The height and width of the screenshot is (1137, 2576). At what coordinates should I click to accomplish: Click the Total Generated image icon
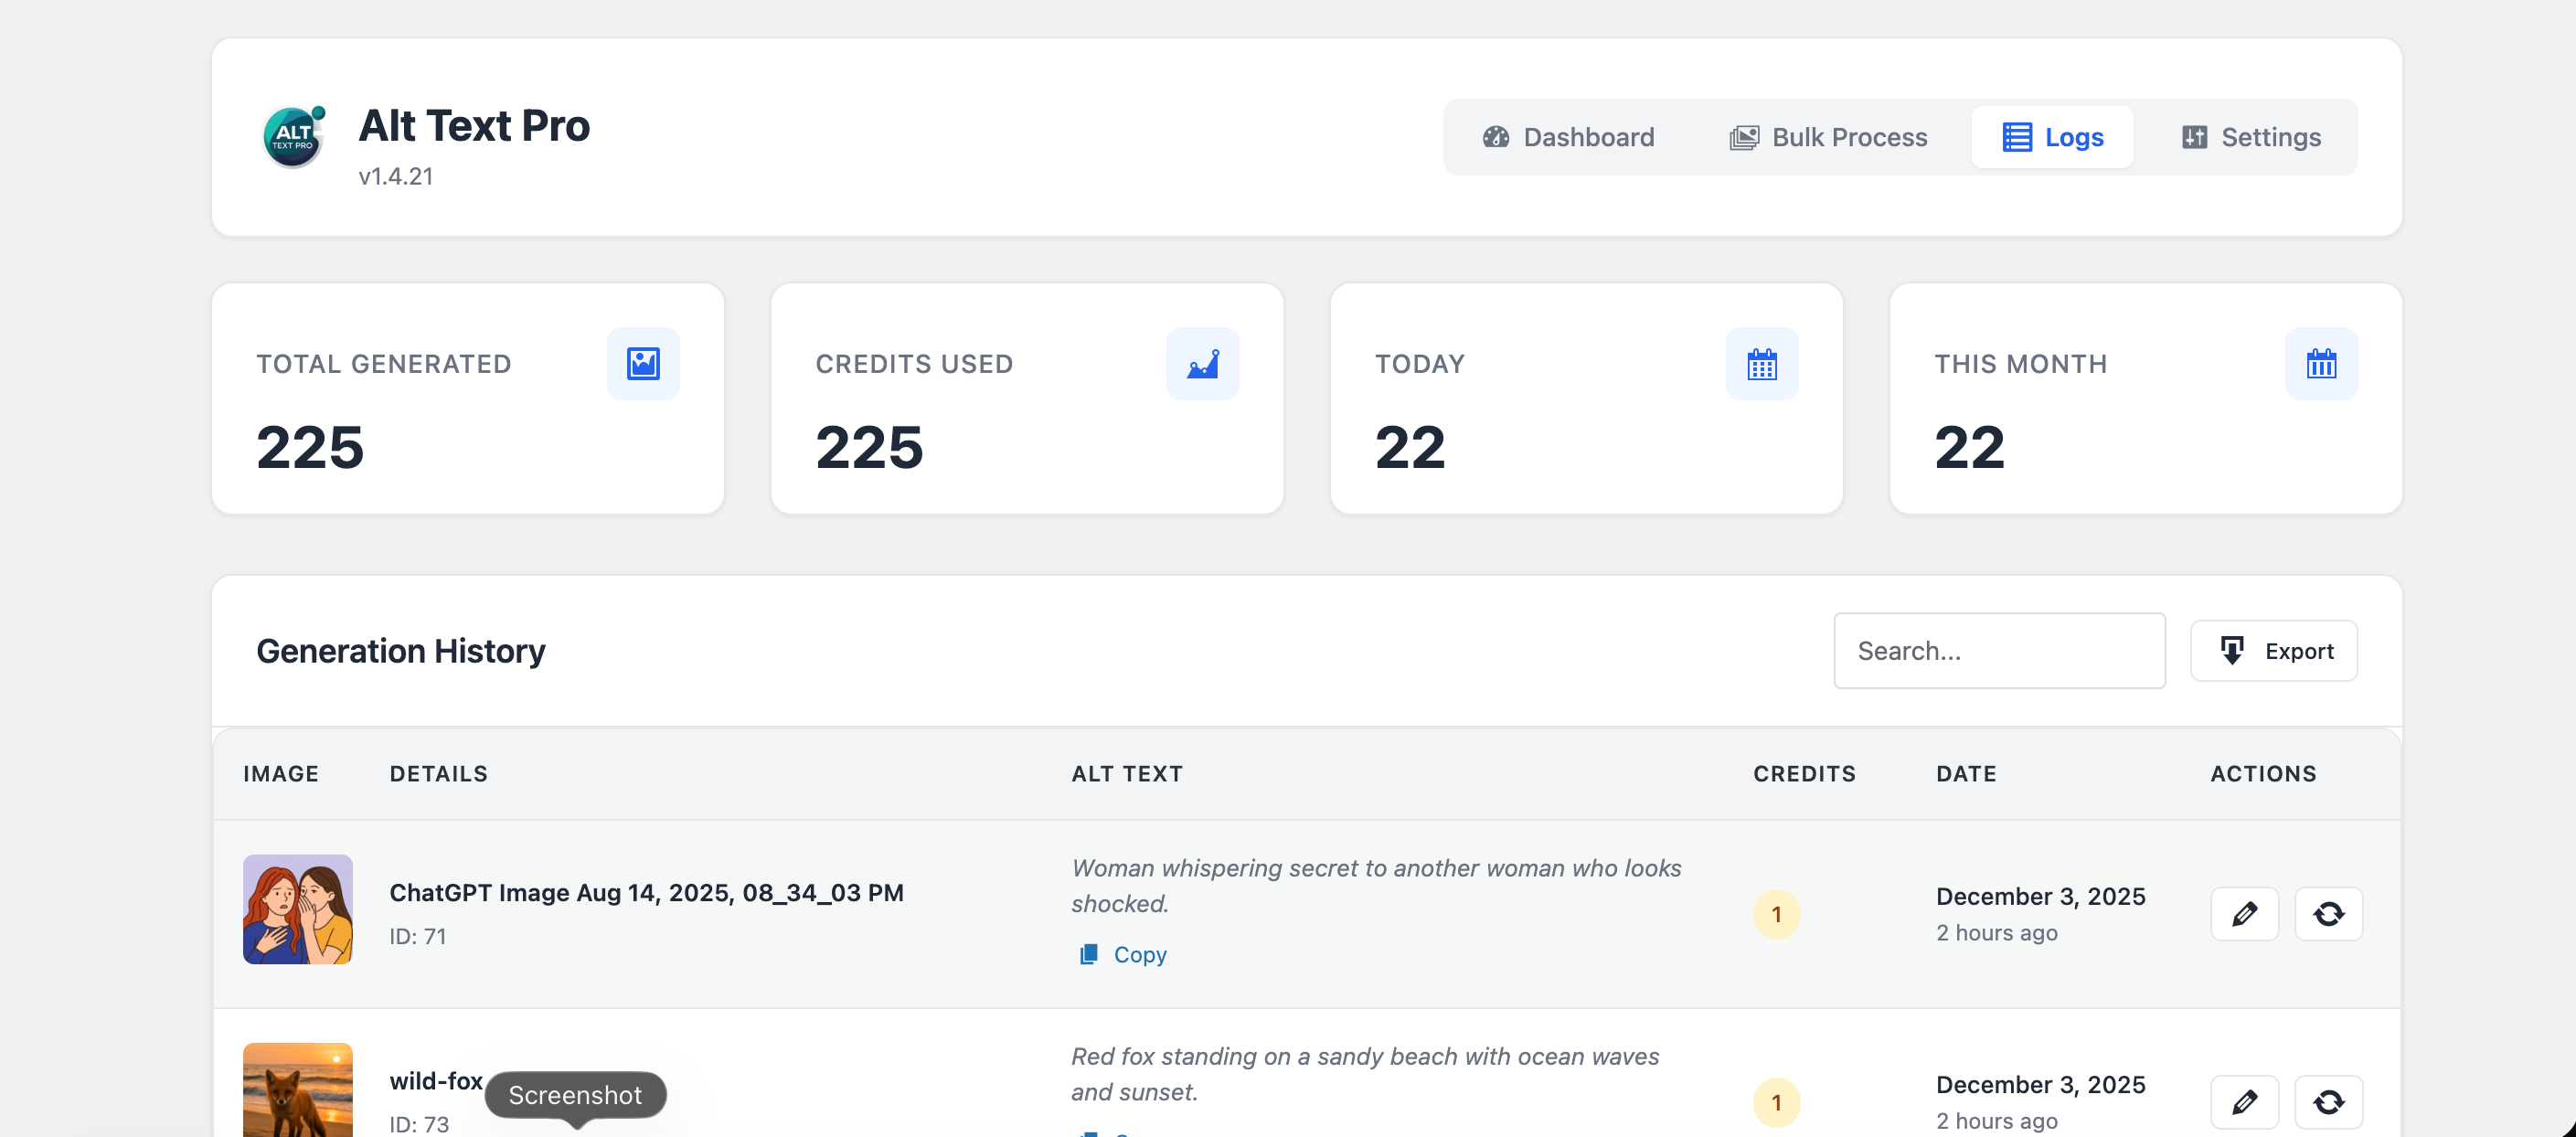pyautogui.click(x=643, y=364)
